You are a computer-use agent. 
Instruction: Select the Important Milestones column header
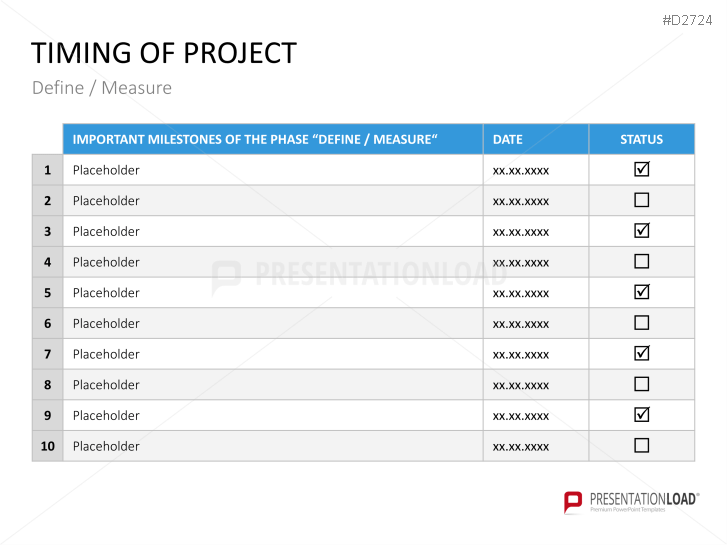pos(255,139)
